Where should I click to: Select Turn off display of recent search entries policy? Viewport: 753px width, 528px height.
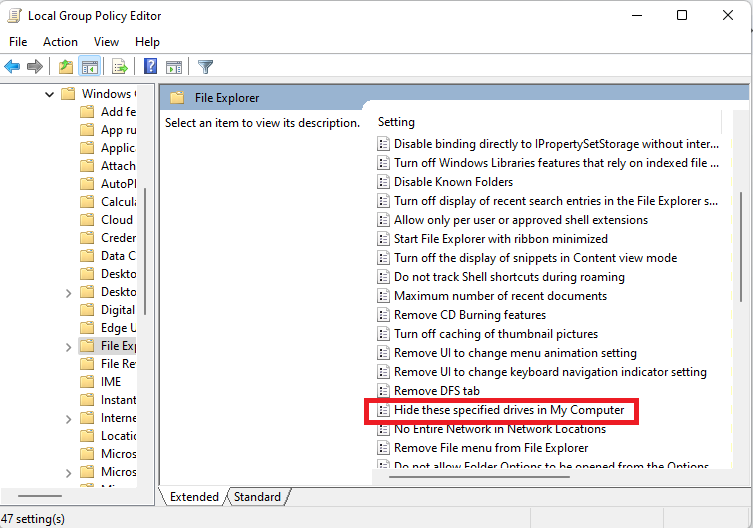pos(556,201)
